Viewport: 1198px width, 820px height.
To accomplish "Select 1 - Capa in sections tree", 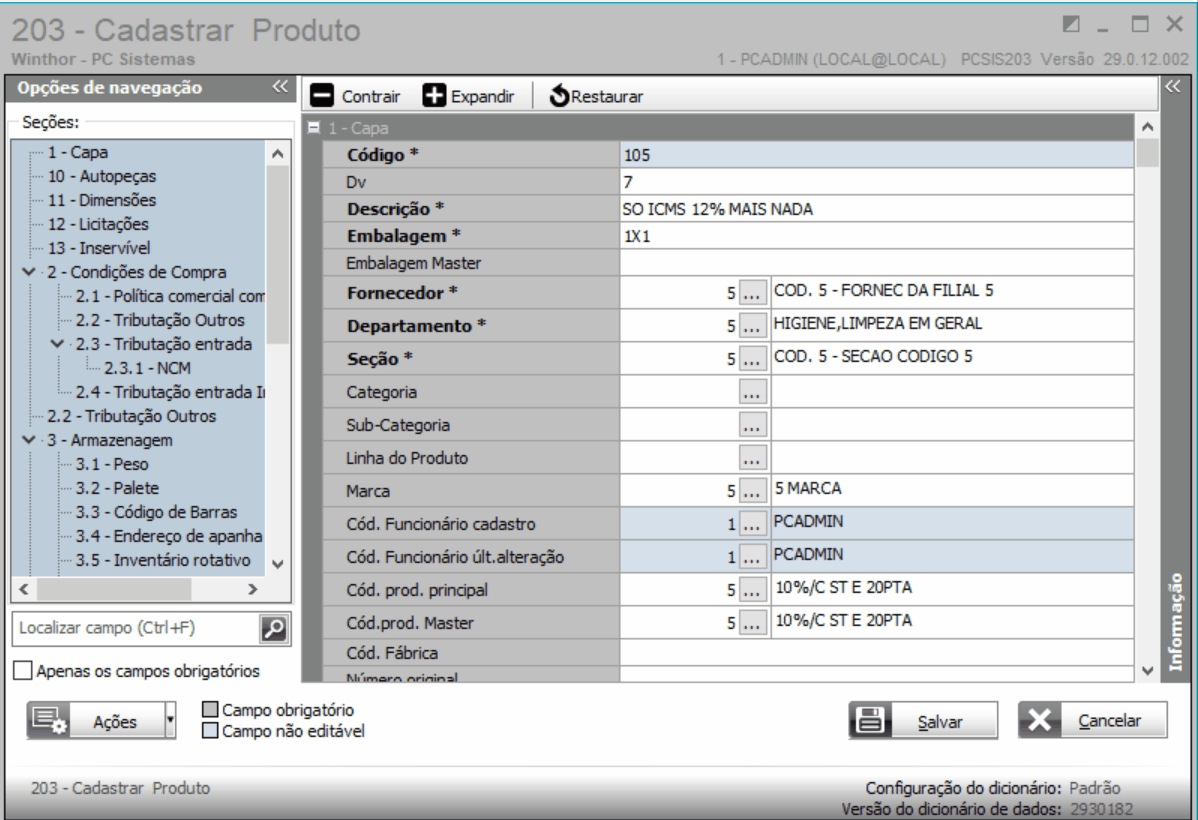I will coord(77,152).
